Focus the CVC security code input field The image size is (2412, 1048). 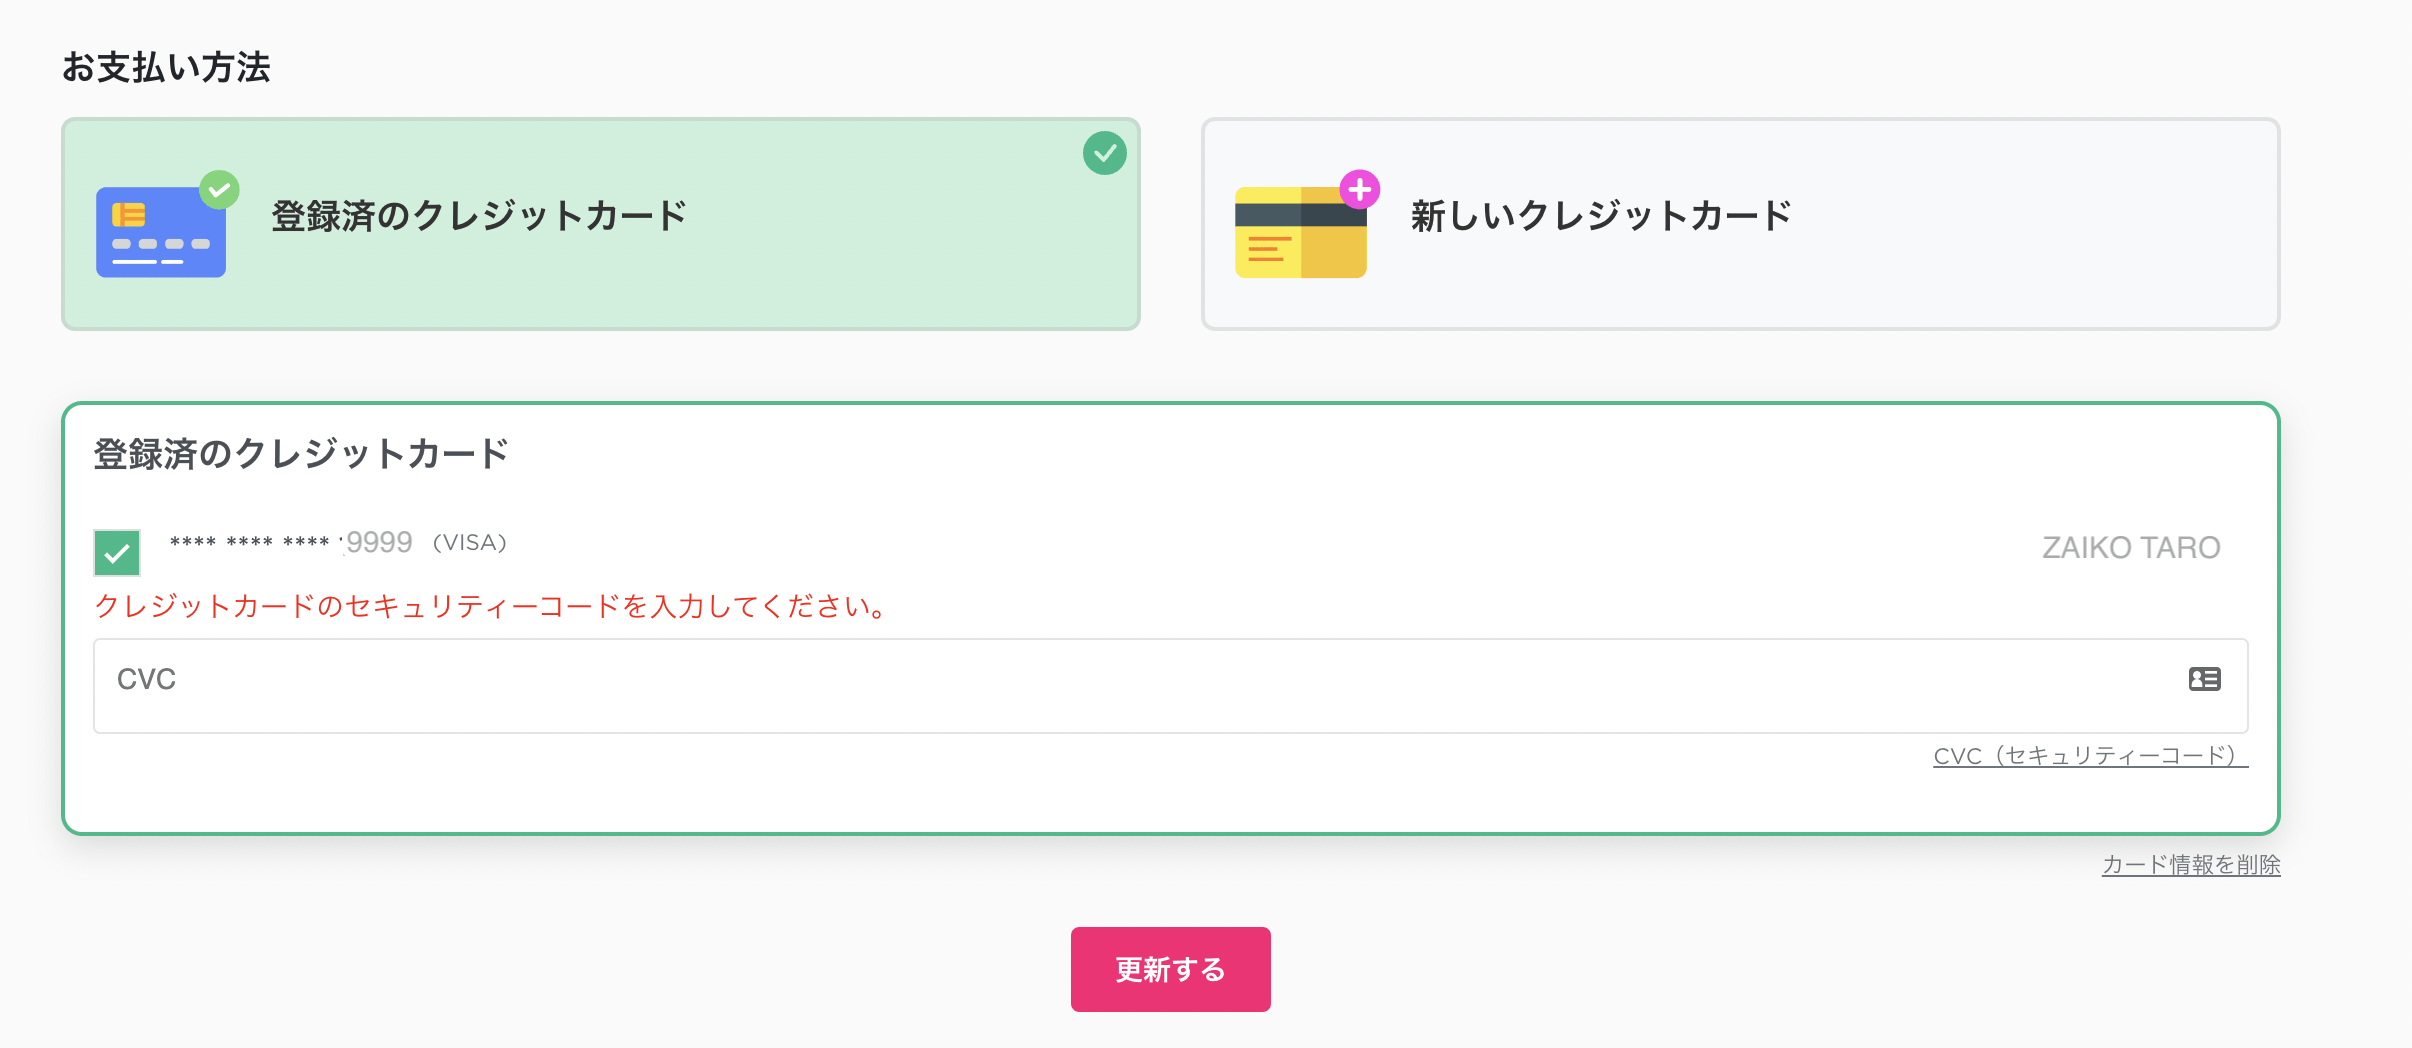point(1171,686)
